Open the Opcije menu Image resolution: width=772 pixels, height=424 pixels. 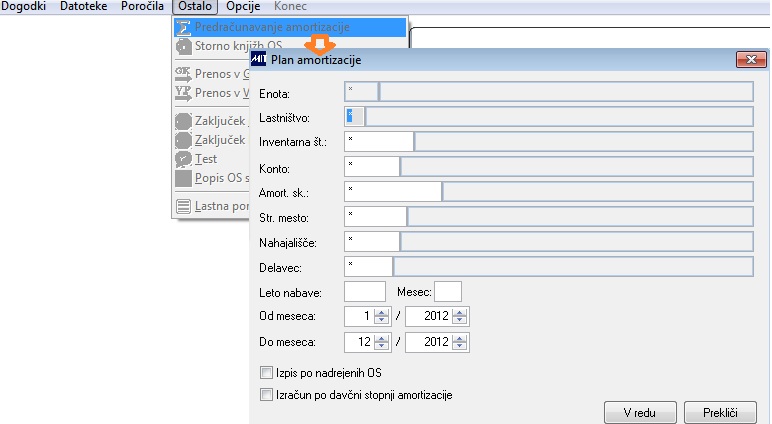(x=243, y=6)
